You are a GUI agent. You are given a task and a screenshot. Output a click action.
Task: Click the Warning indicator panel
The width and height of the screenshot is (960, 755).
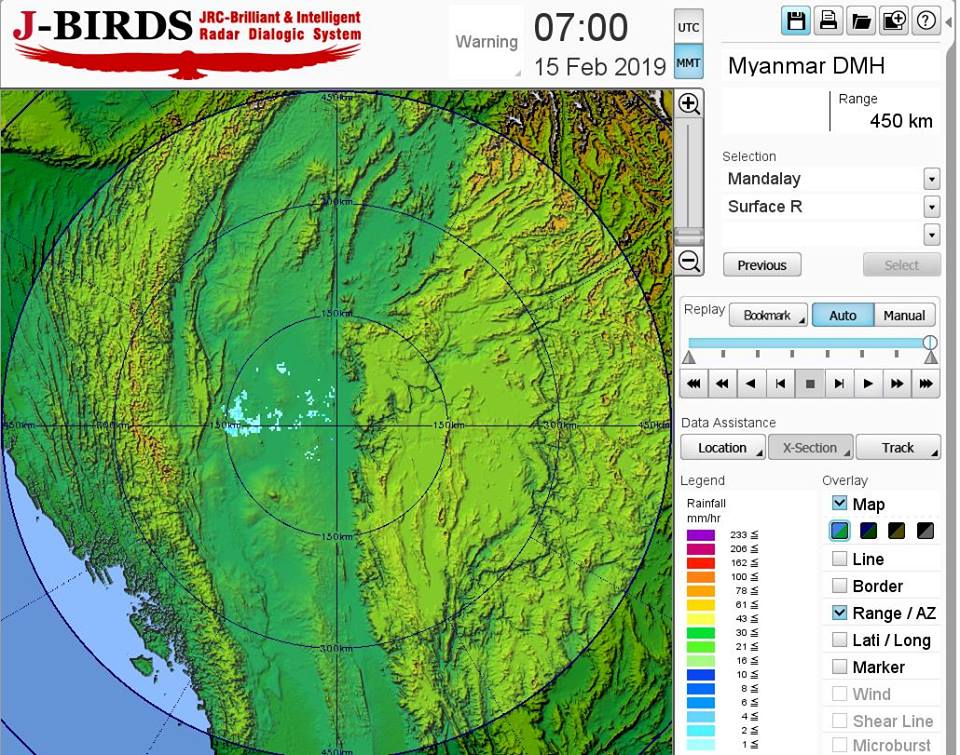[486, 42]
